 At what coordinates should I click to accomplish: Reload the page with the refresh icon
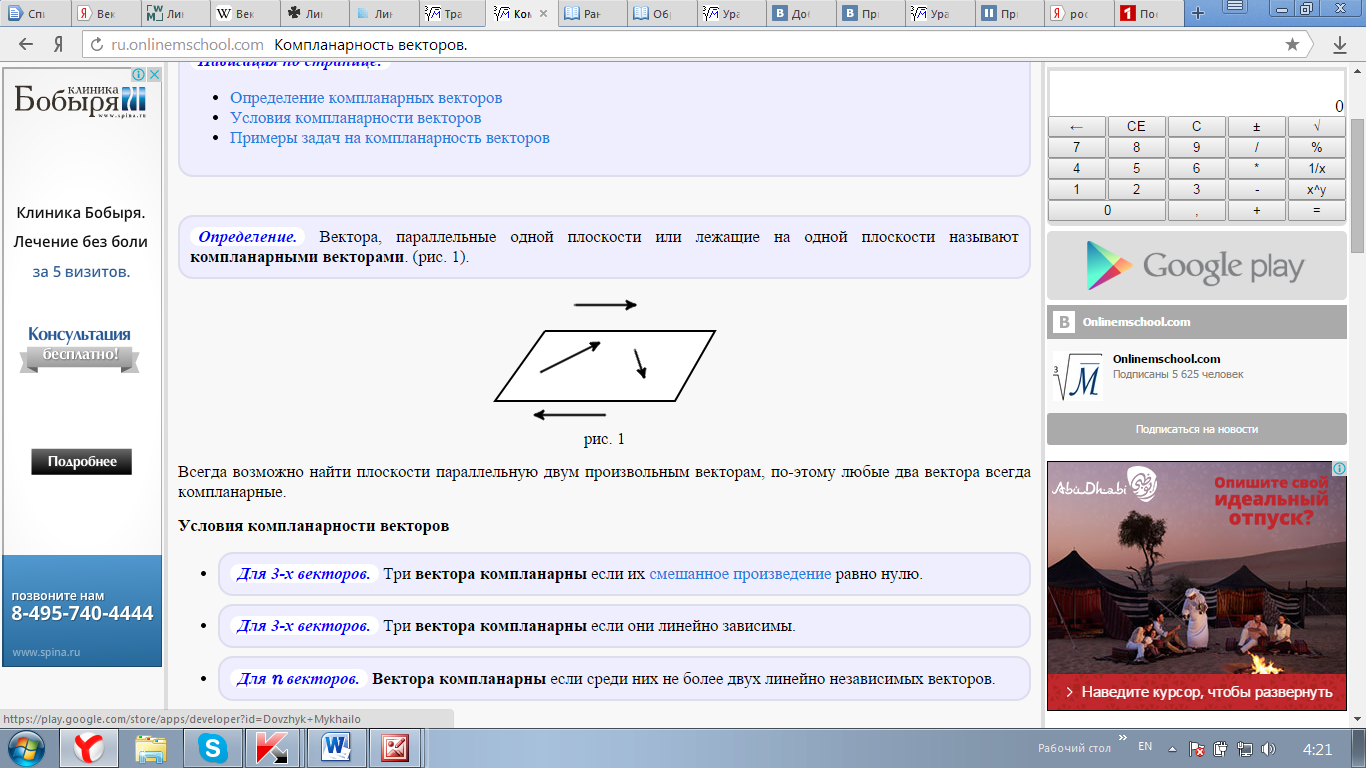(97, 45)
